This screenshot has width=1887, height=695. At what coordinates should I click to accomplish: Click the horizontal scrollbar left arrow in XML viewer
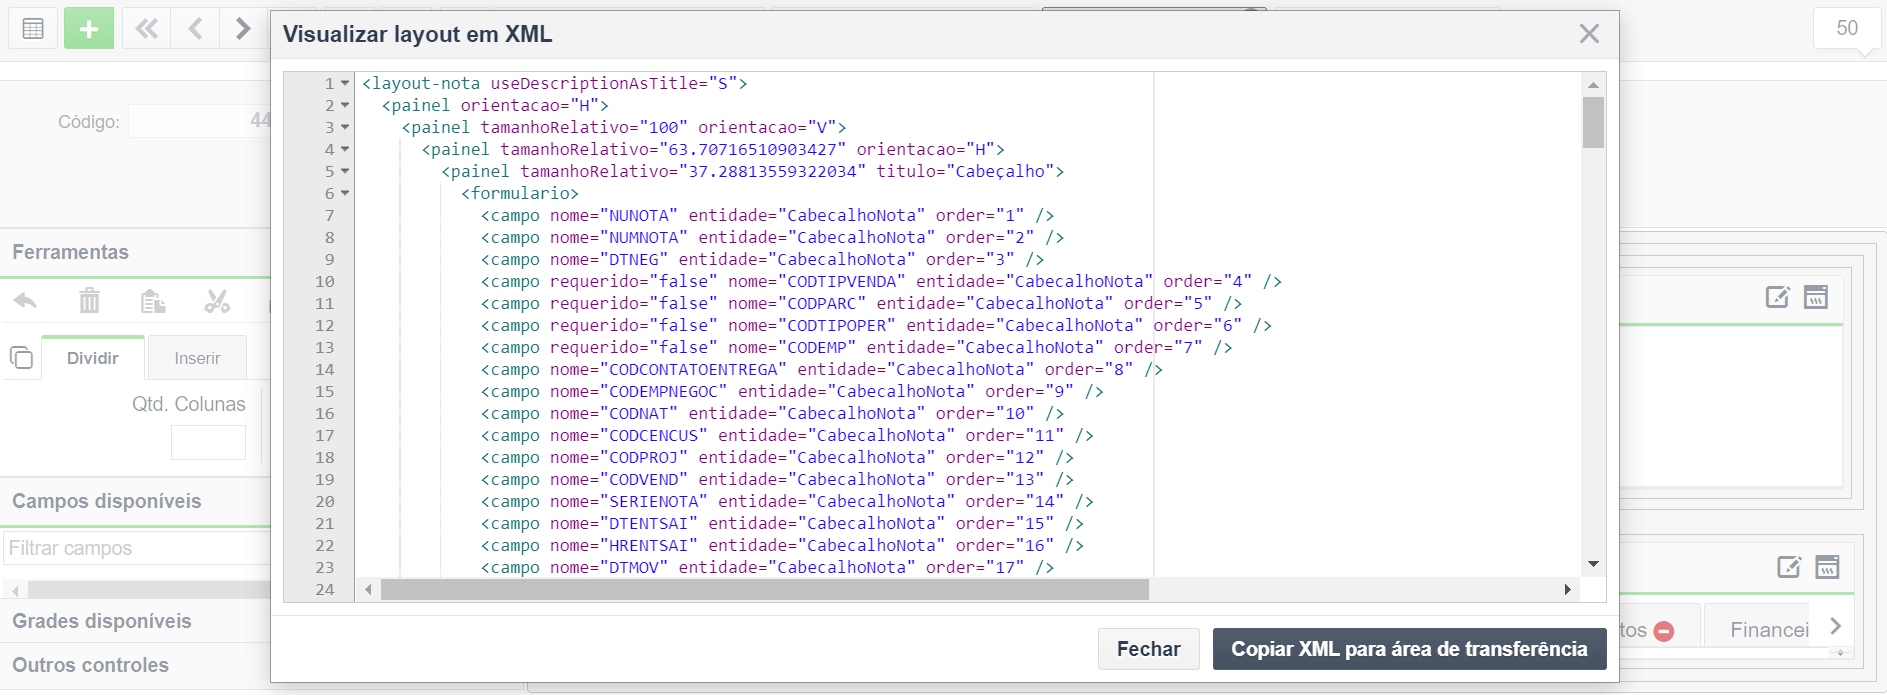tap(368, 590)
